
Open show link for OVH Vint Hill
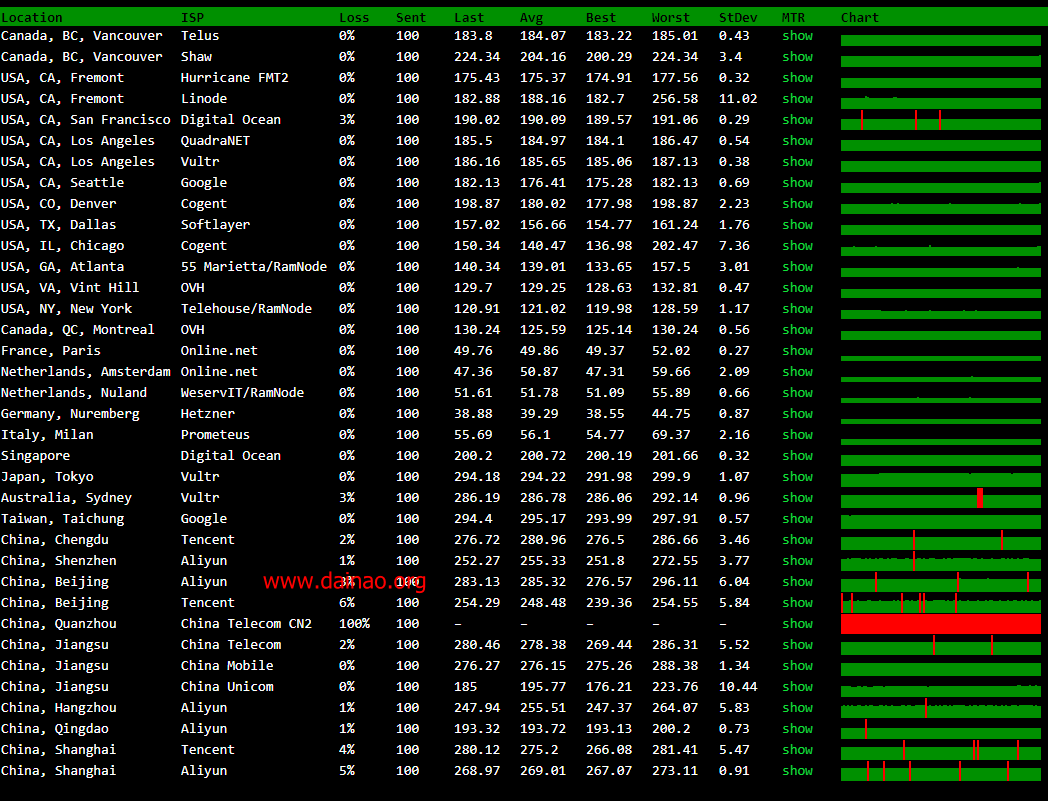(797, 288)
